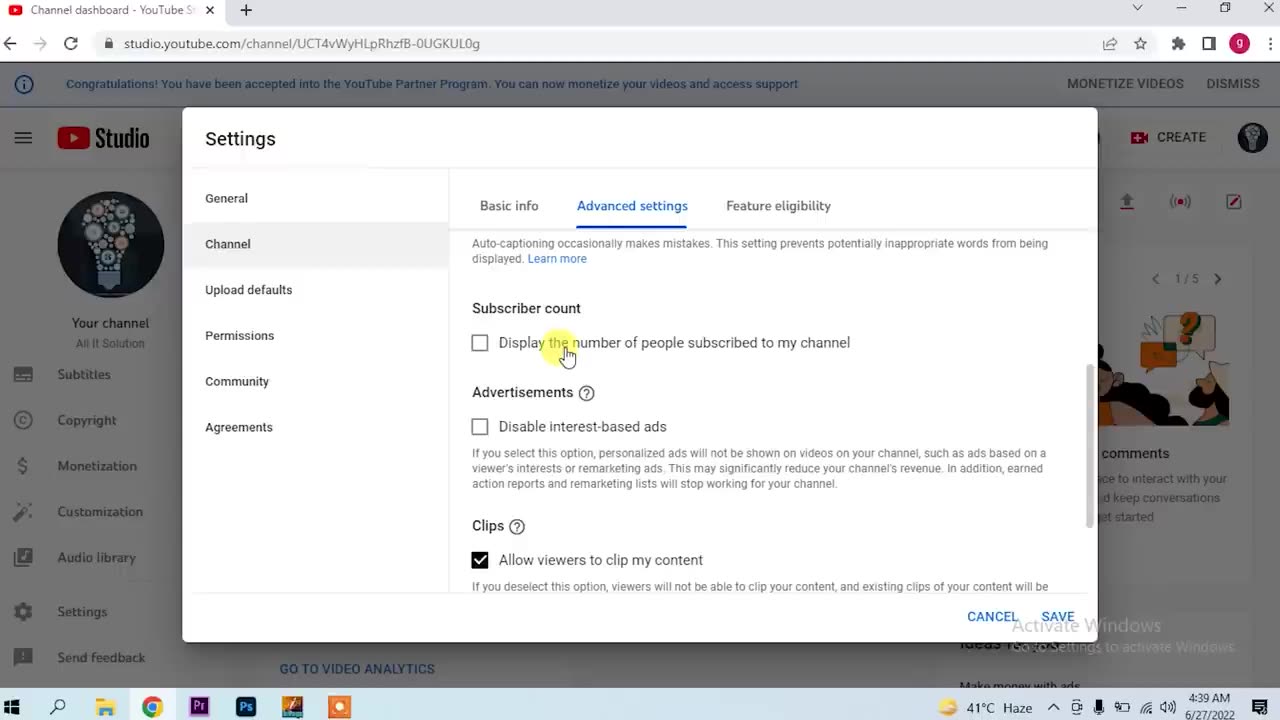
Task: Open File Explorer from the taskbar
Action: 105,707
